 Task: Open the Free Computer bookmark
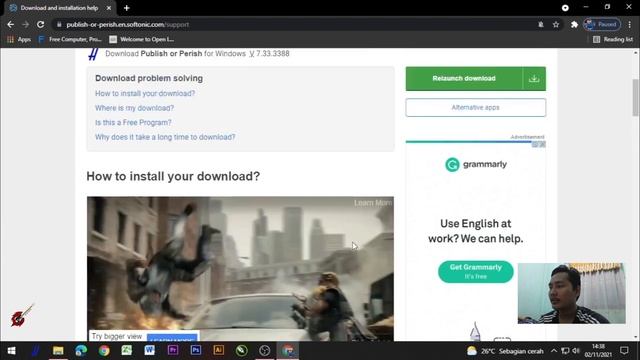(70, 39)
